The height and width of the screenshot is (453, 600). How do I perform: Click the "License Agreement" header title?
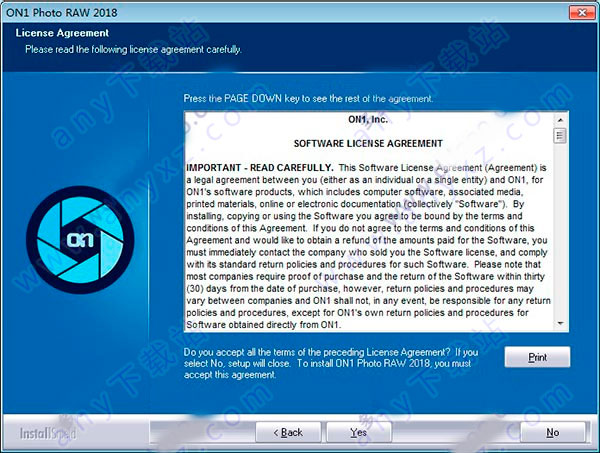click(x=62, y=33)
